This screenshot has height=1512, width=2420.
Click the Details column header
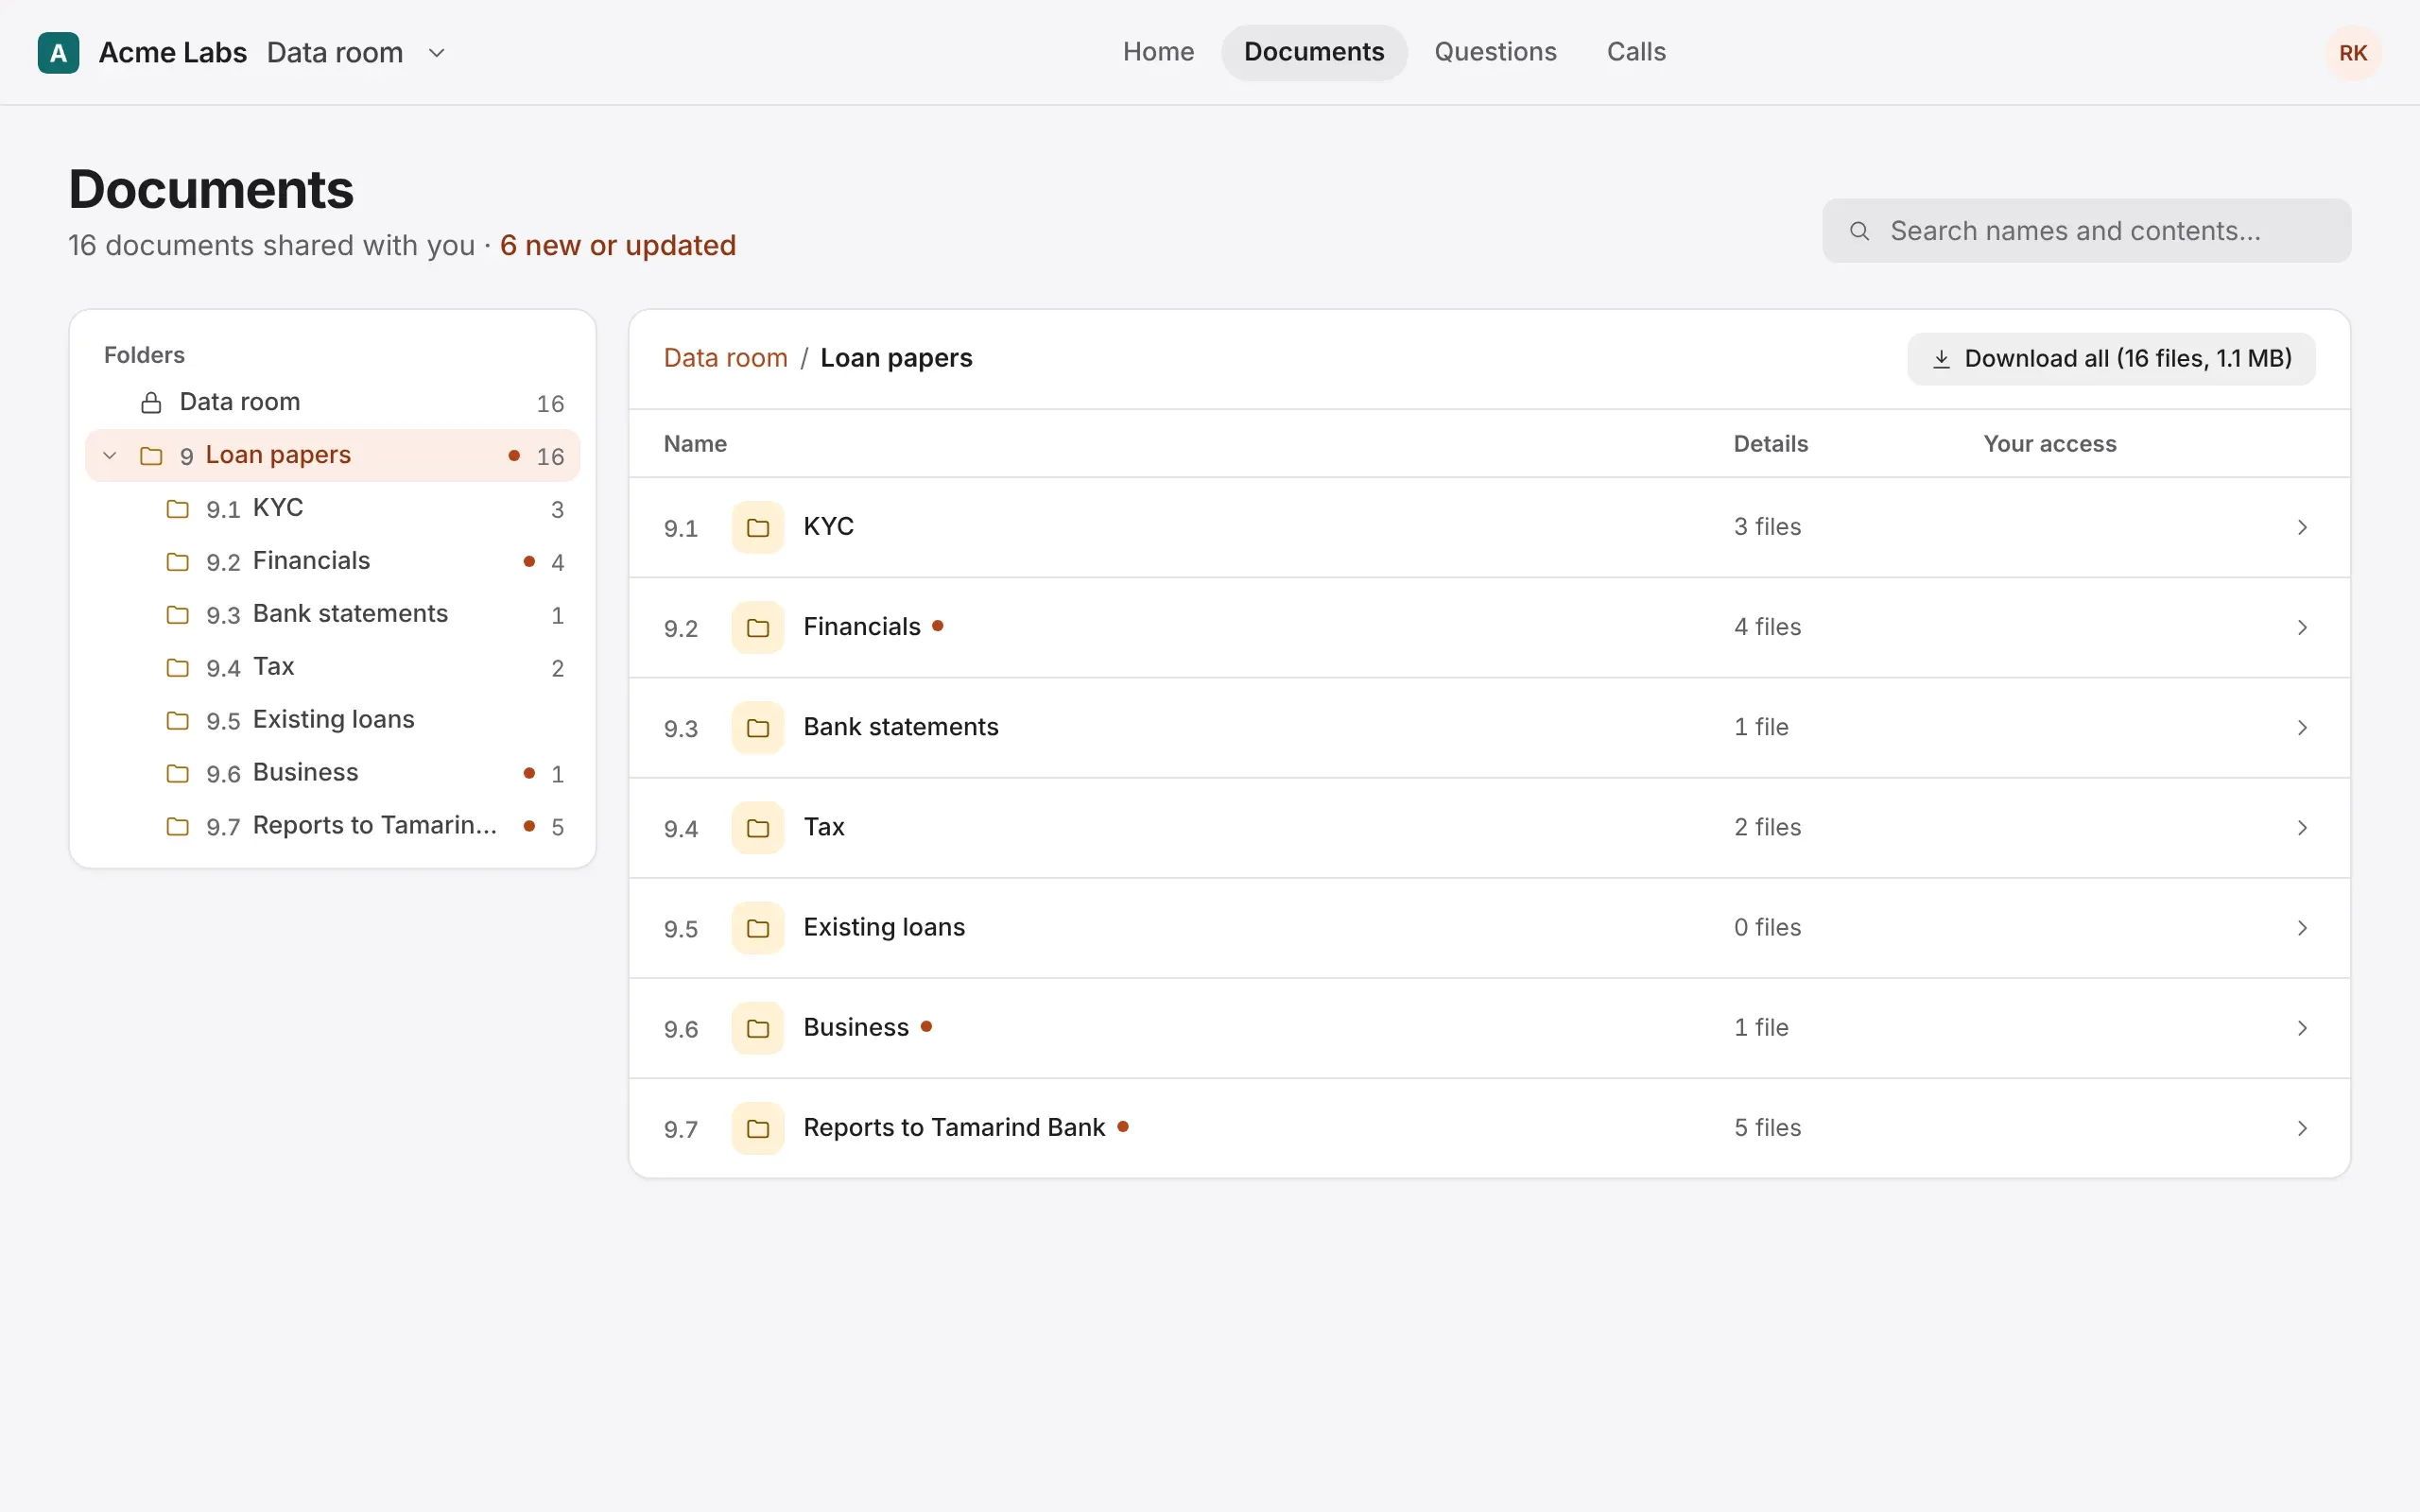[1770, 444]
